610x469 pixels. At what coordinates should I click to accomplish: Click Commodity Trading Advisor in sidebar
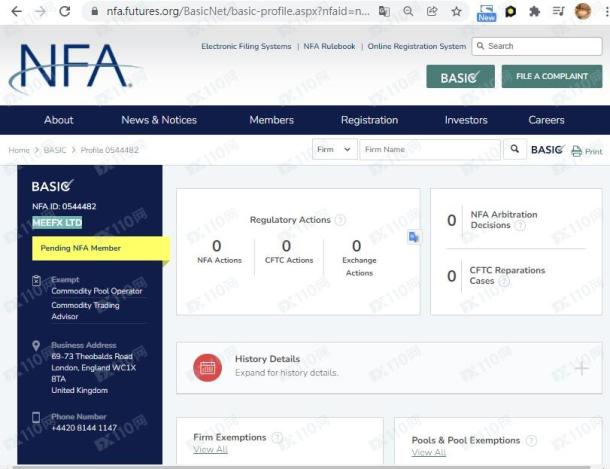[85, 311]
